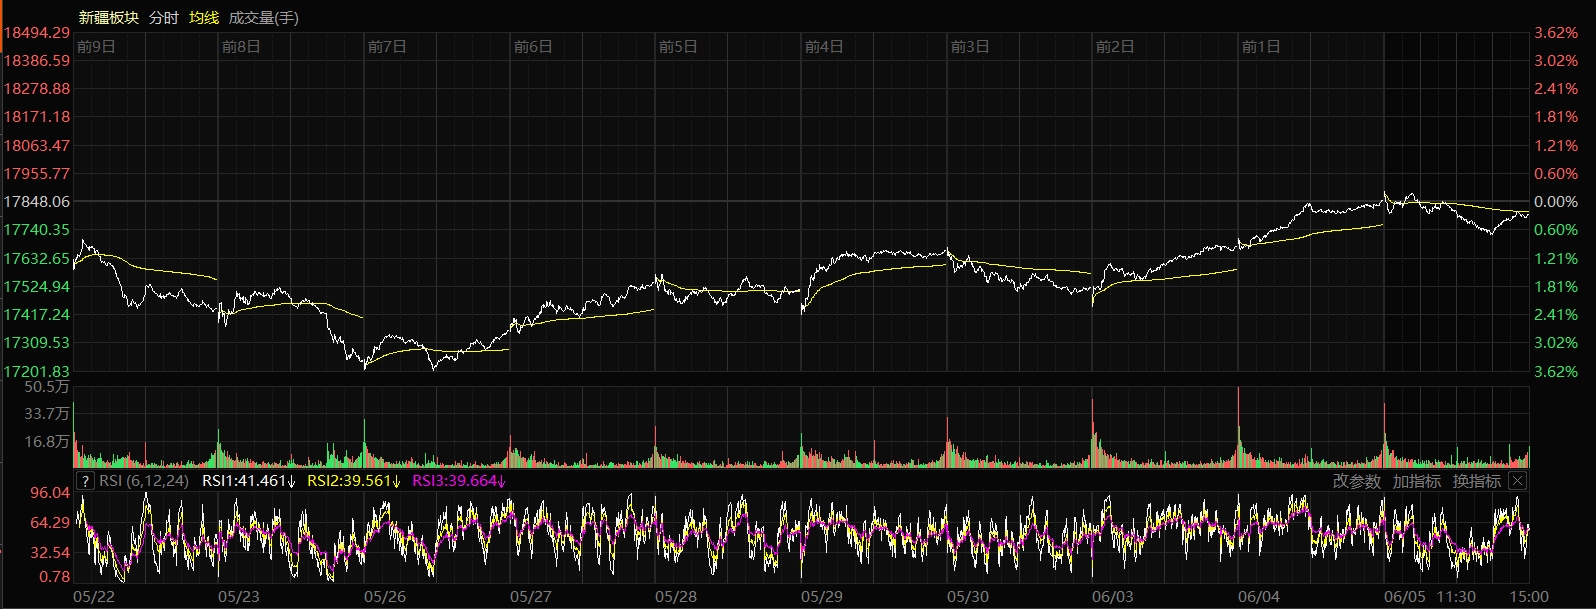
Task: Click the RSI (6,12,24) indicator name
Action: coord(144,481)
